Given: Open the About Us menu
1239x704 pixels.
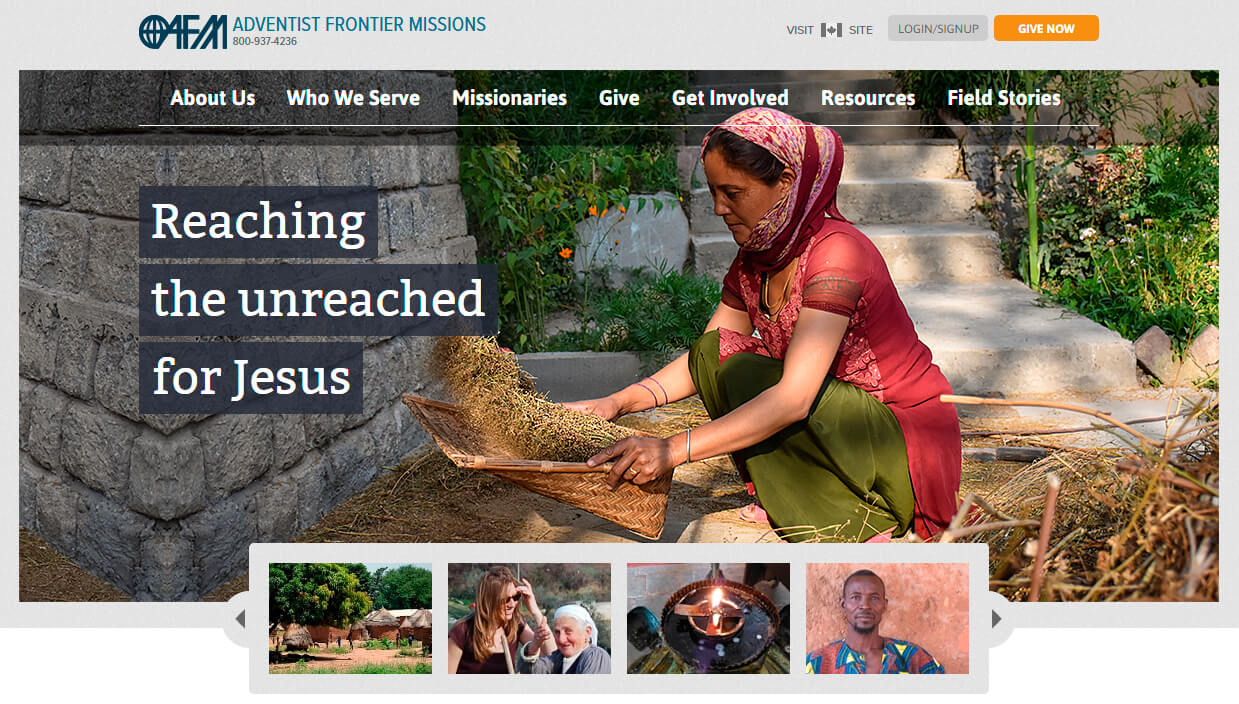Looking at the screenshot, I should (212, 98).
